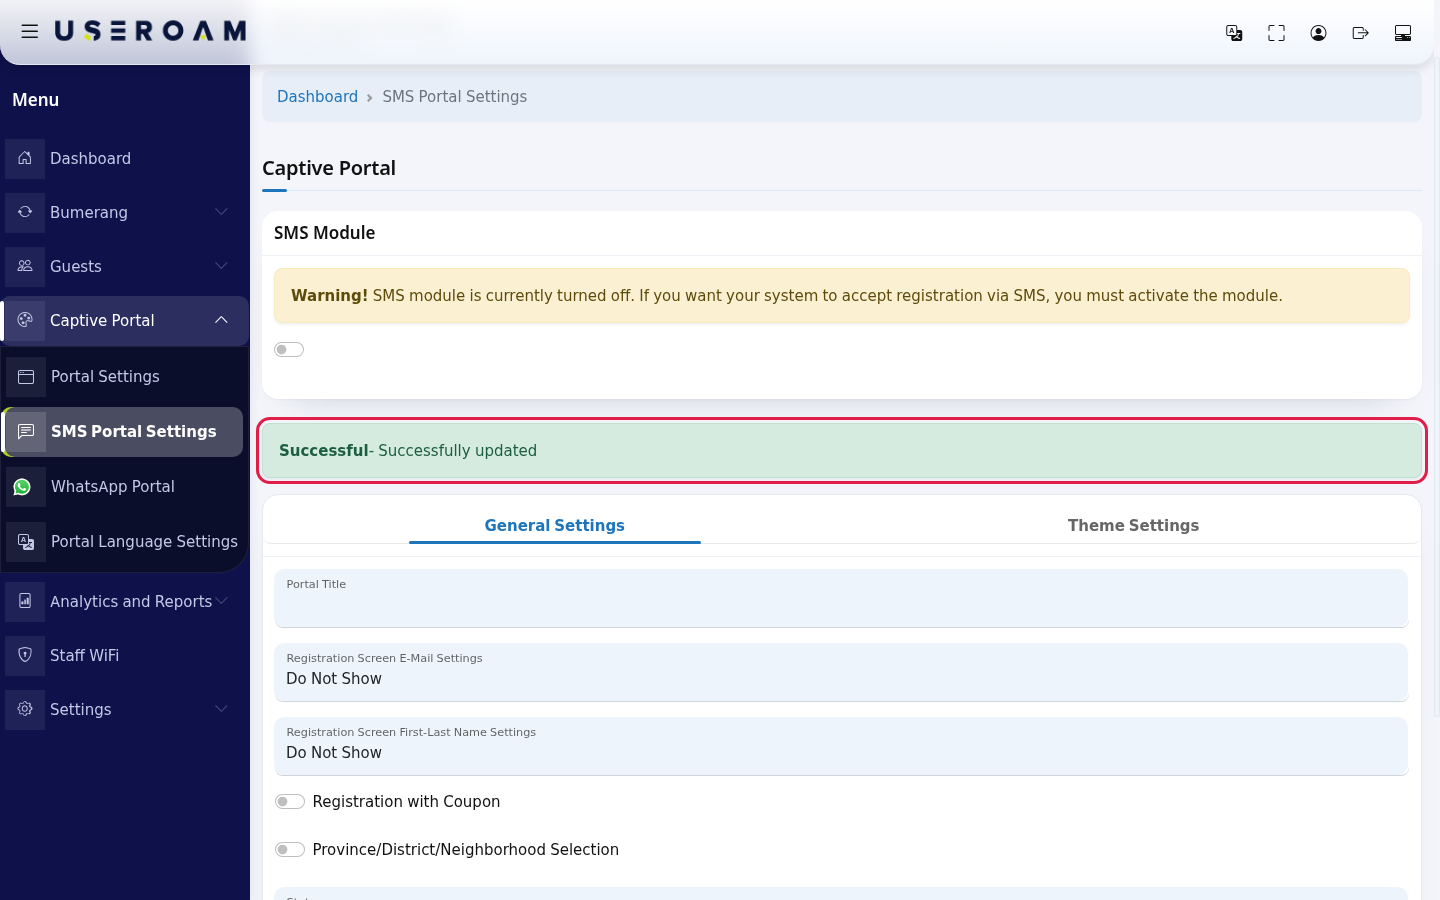The width and height of the screenshot is (1440, 900).
Task: Open the hamburger menu icon
Action: pos(30,32)
